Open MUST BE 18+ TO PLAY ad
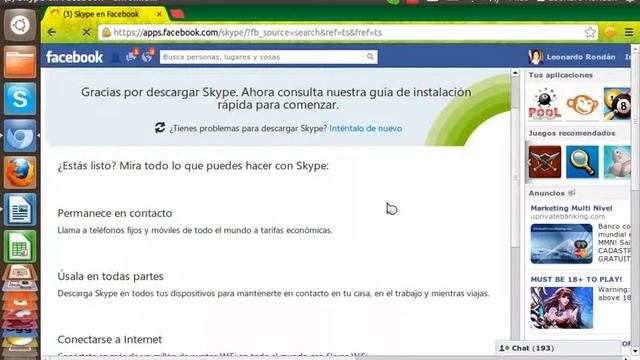Image resolution: width=640 pixels, height=360 pixels. pos(576,280)
